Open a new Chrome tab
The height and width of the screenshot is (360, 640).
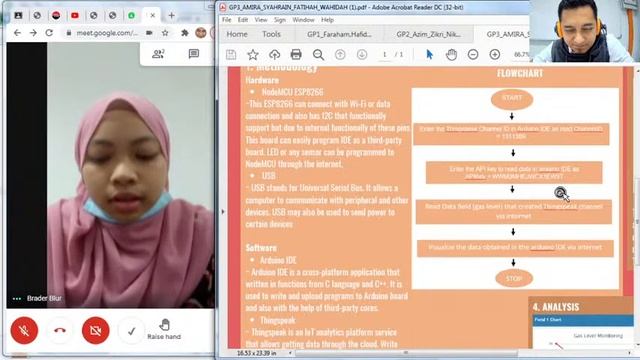pyautogui.click(x=171, y=15)
